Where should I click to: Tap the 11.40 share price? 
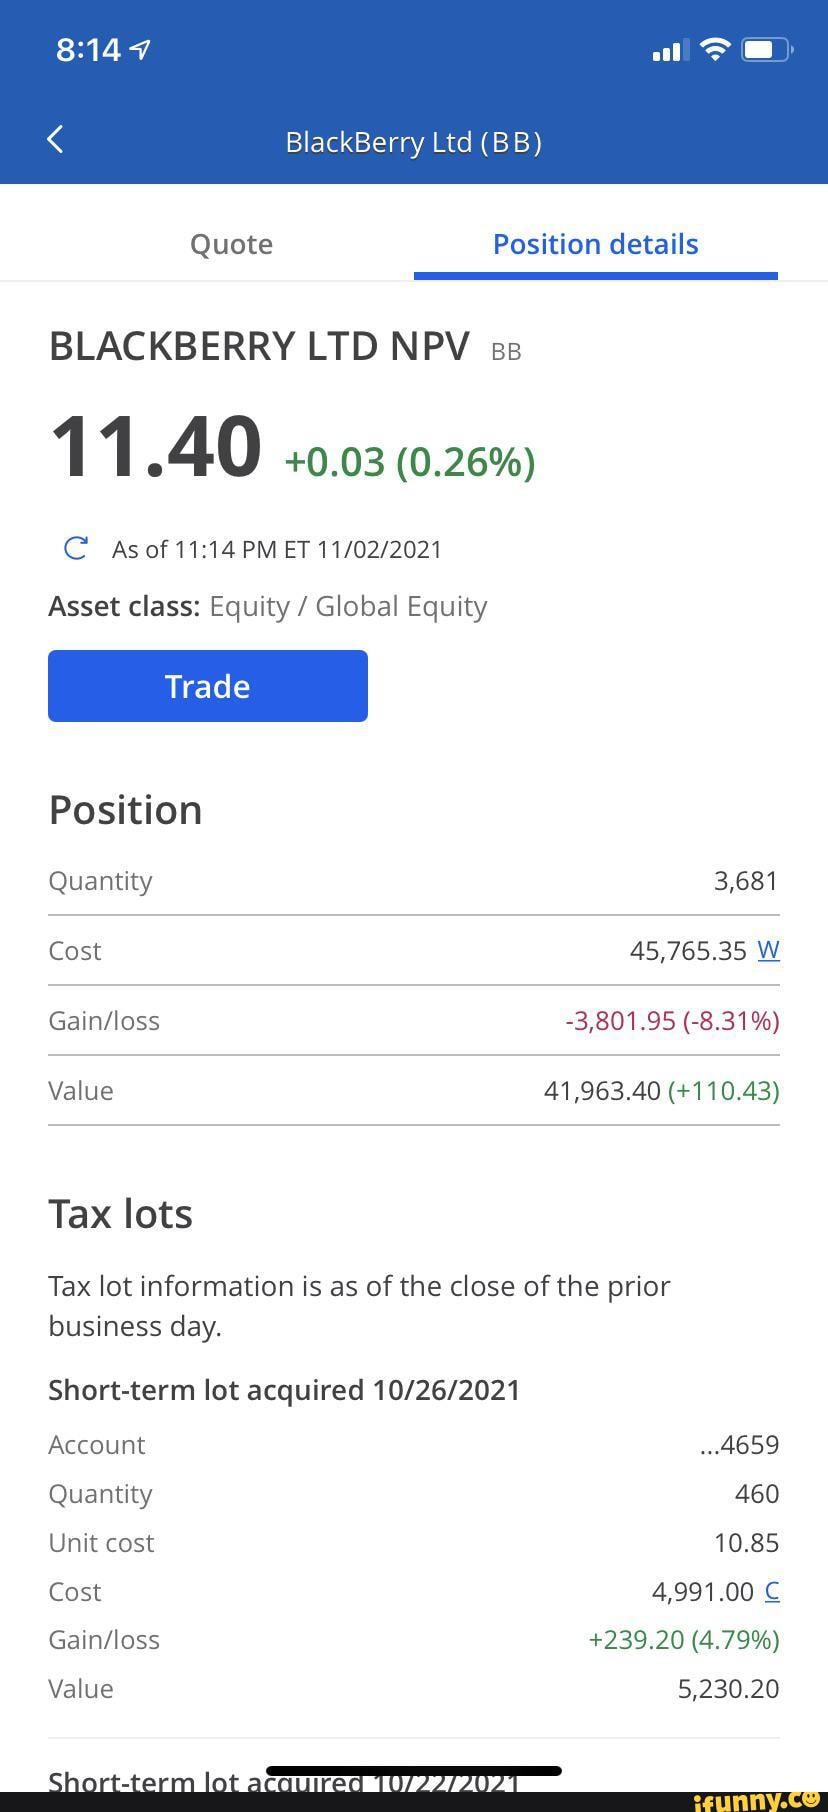point(155,446)
